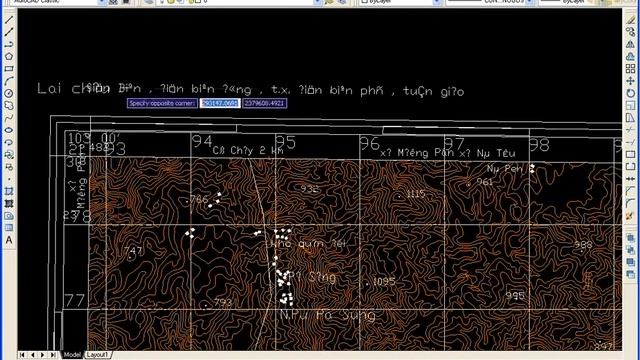Jump to last layout tab arrow
Screen dimensions: 640x360
point(53,355)
